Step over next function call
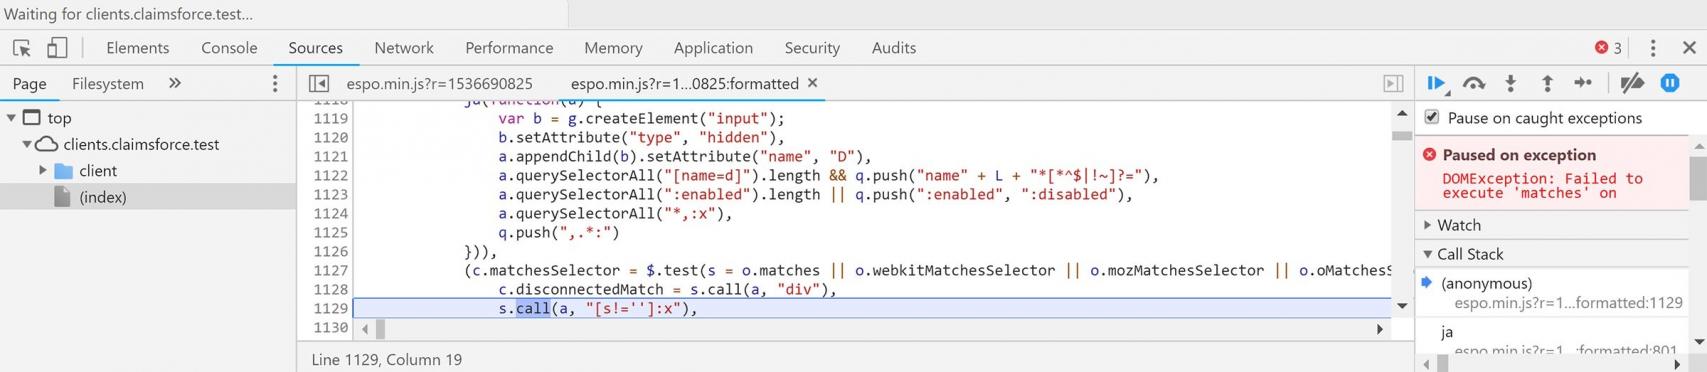 click(1474, 83)
